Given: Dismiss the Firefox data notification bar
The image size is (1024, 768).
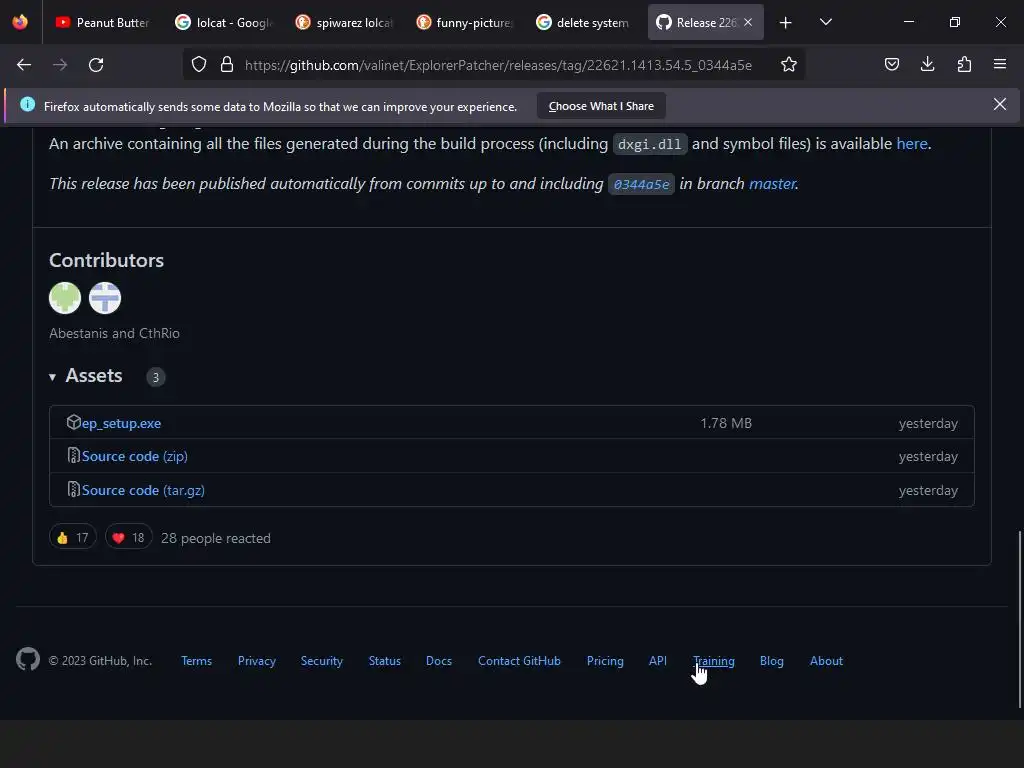Looking at the screenshot, I should (x=1000, y=105).
